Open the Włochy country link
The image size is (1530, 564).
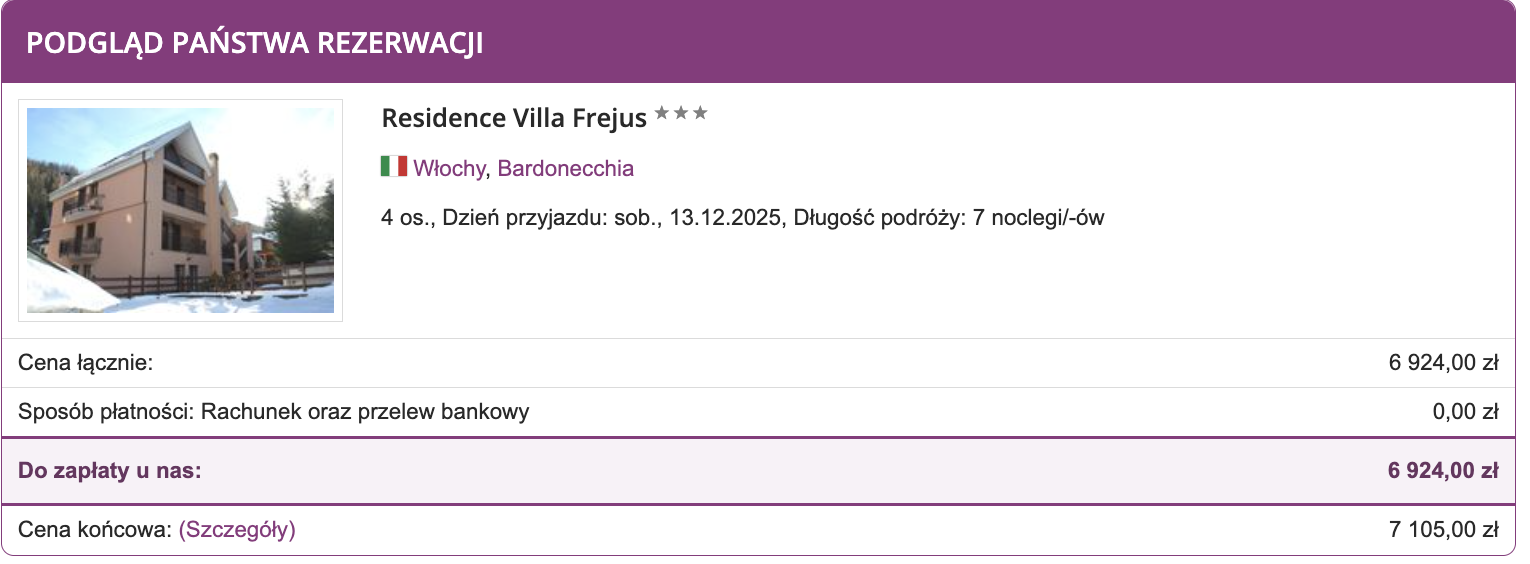(x=448, y=168)
